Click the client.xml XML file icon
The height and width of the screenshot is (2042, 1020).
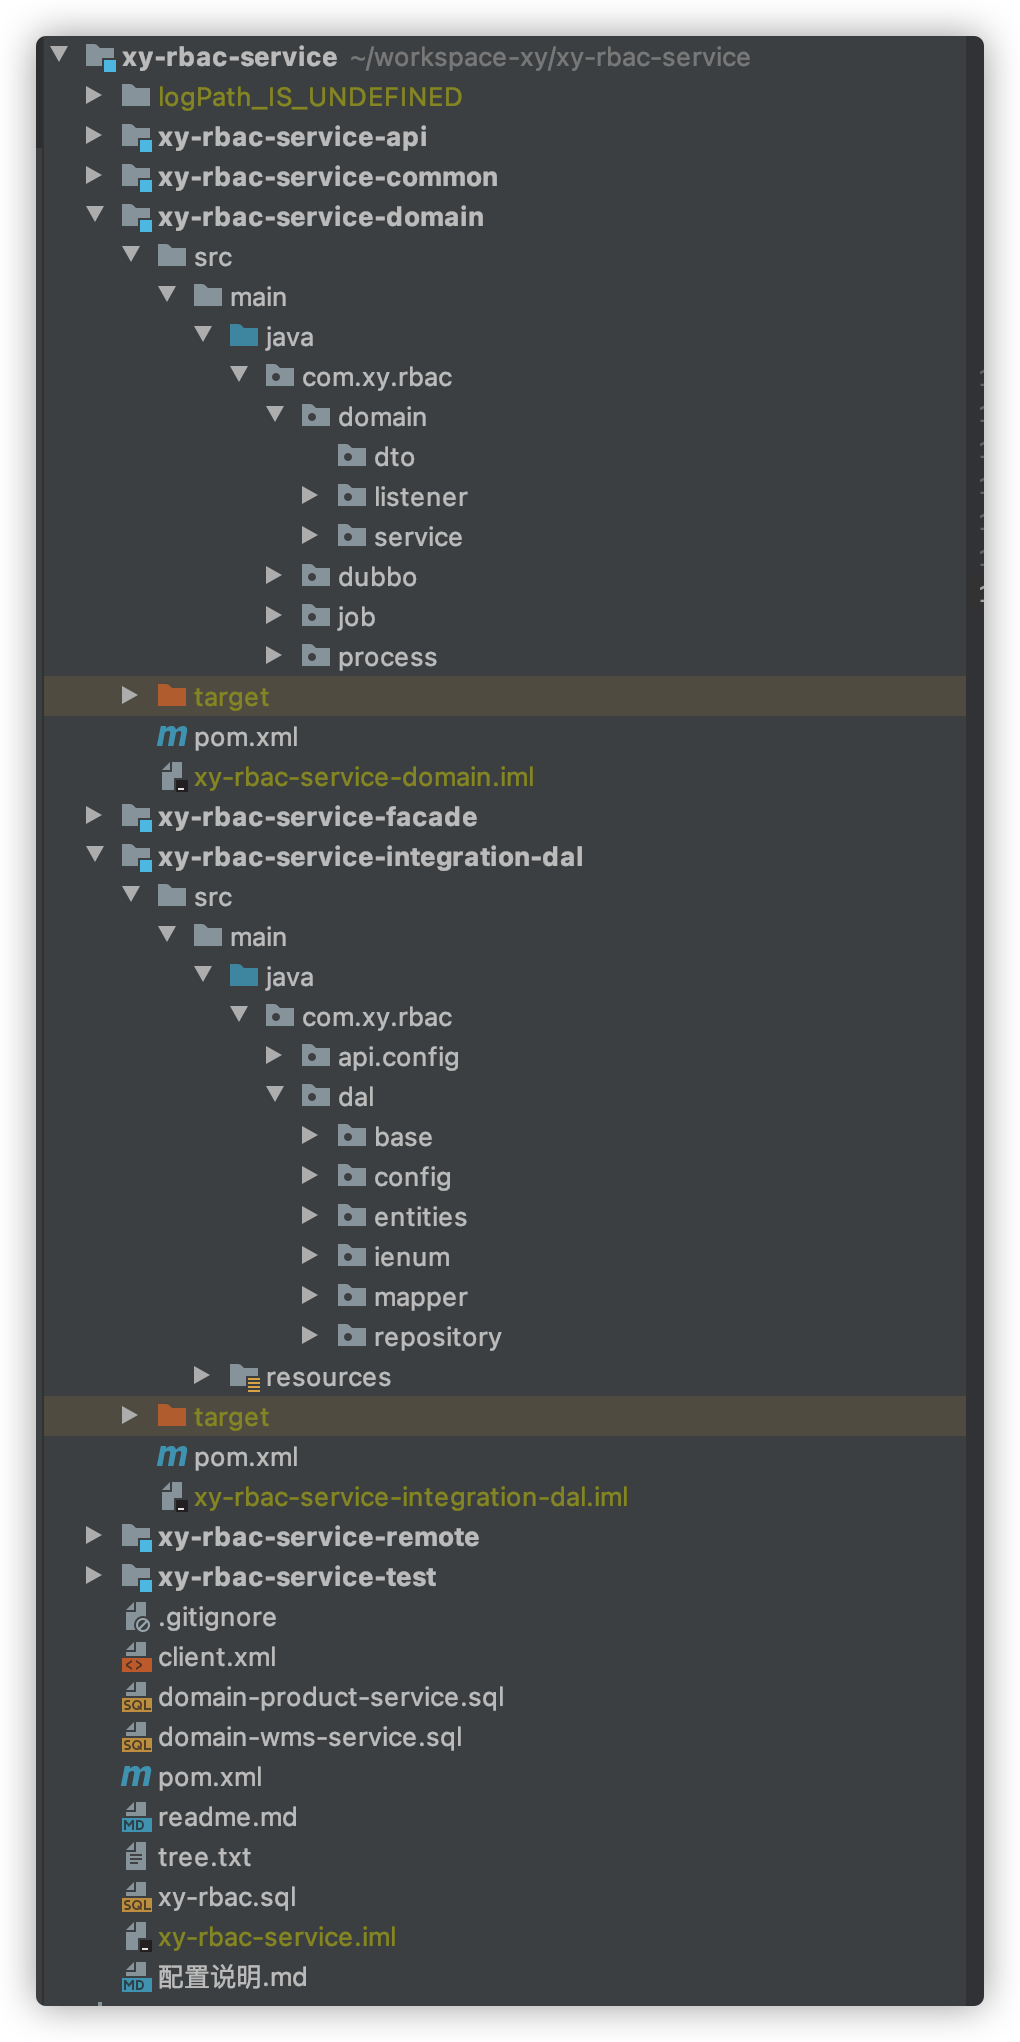pyautogui.click(x=137, y=1657)
